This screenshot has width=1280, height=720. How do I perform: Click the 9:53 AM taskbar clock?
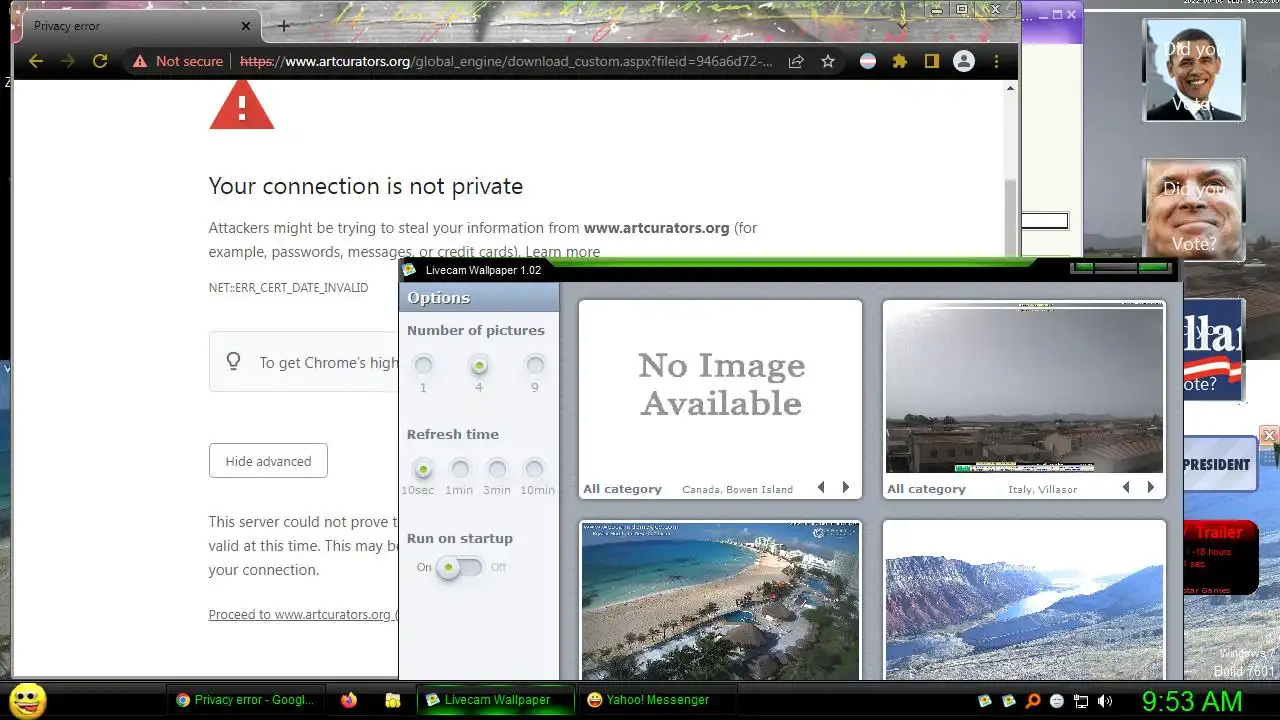(1192, 701)
